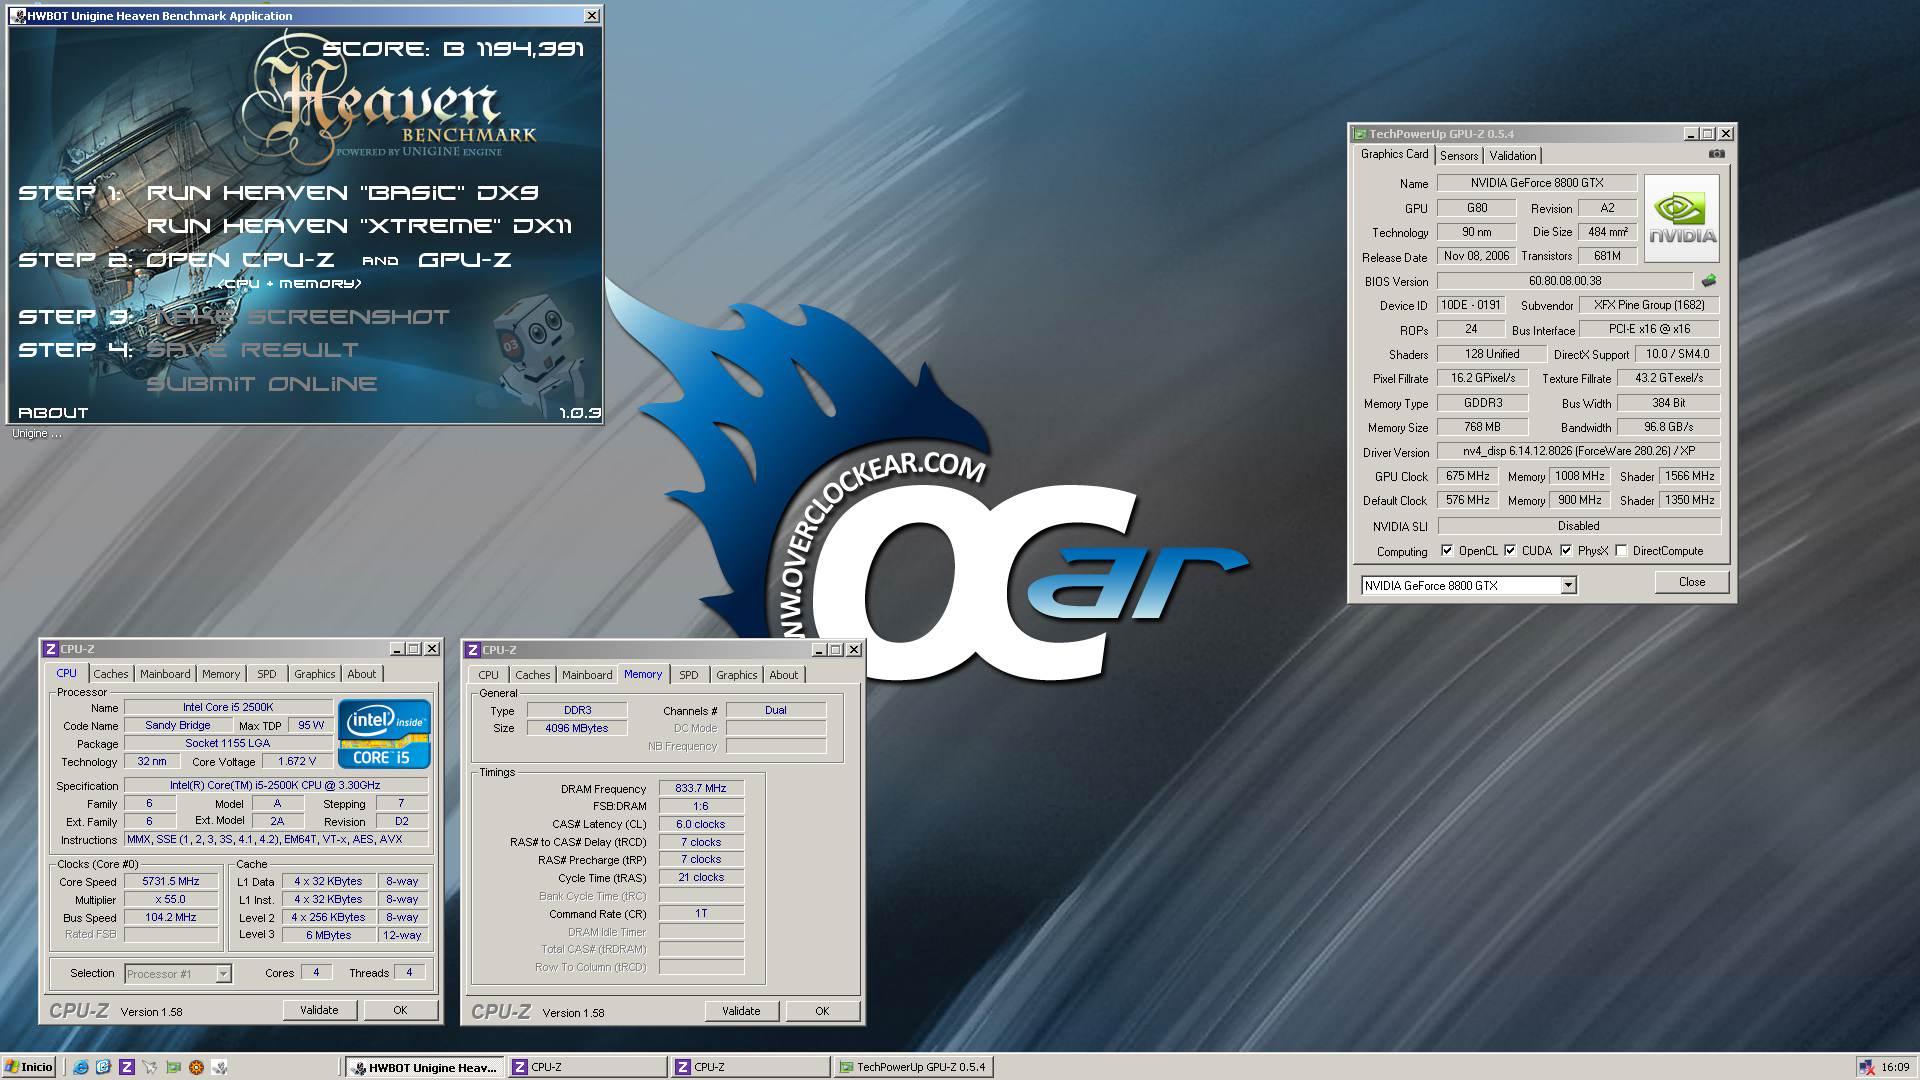This screenshot has width=1920, height=1080.
Task: Open About tab in left CPU-Z window
Action: 362,674
